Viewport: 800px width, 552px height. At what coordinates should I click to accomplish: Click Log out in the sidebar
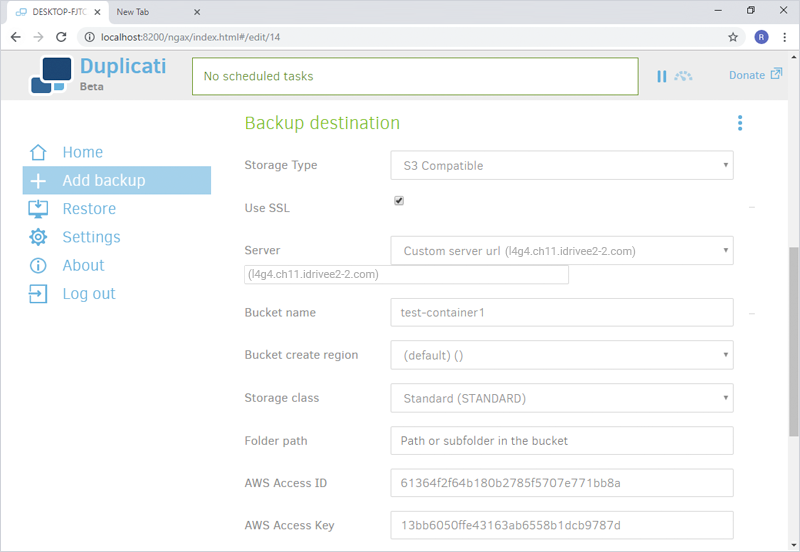(89, 294)
